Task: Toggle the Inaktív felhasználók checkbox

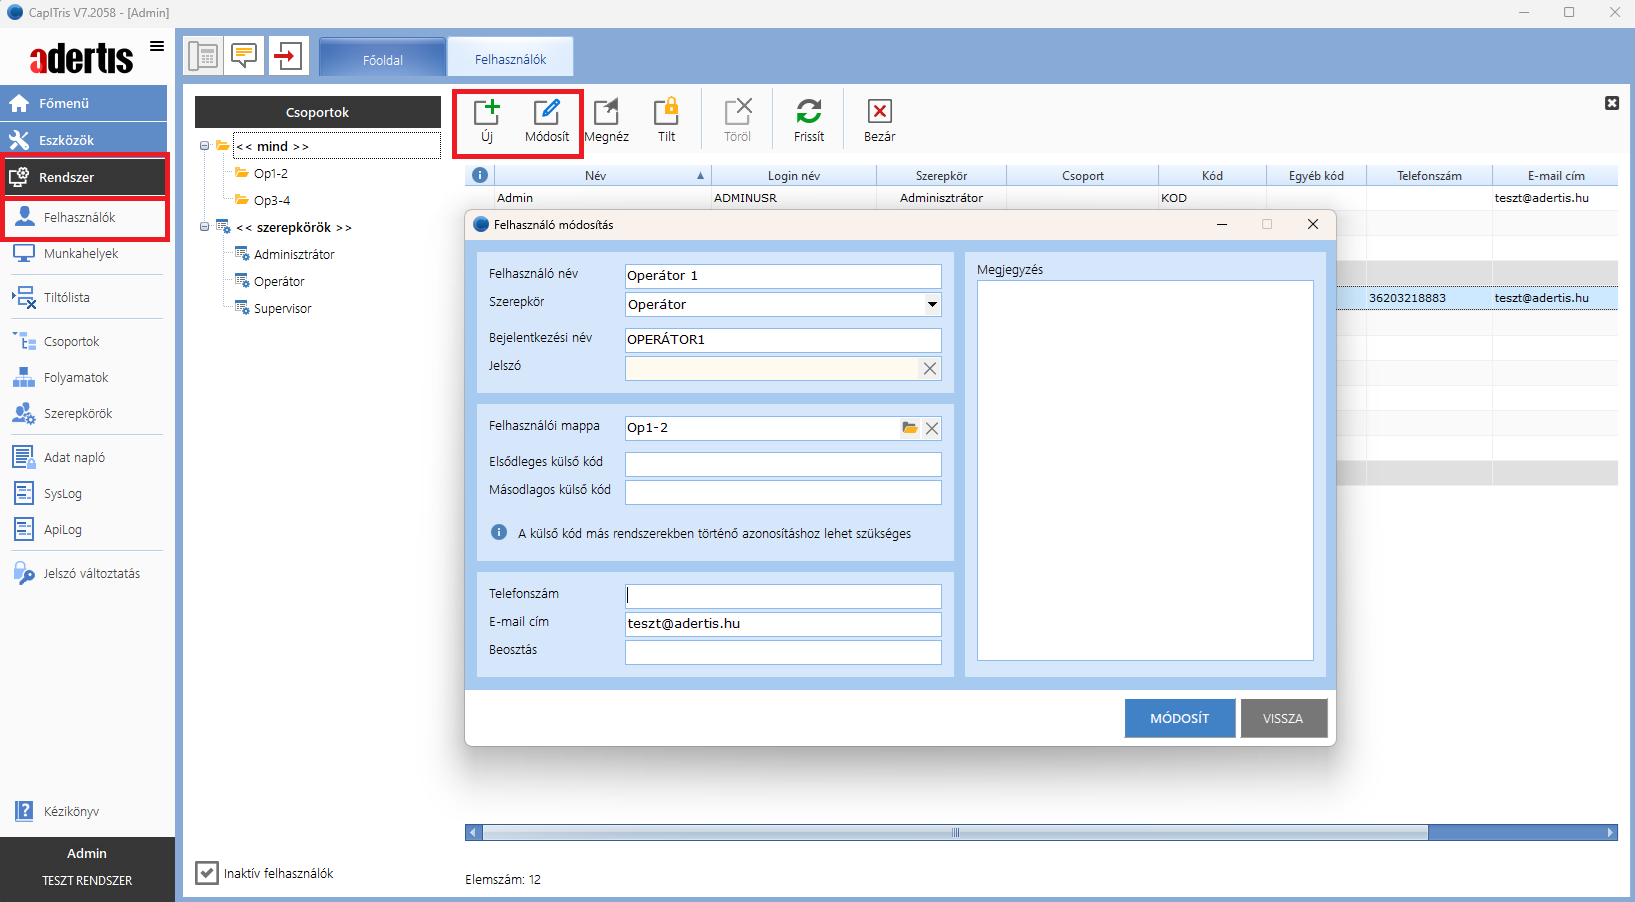Action: tap(207, 873)
